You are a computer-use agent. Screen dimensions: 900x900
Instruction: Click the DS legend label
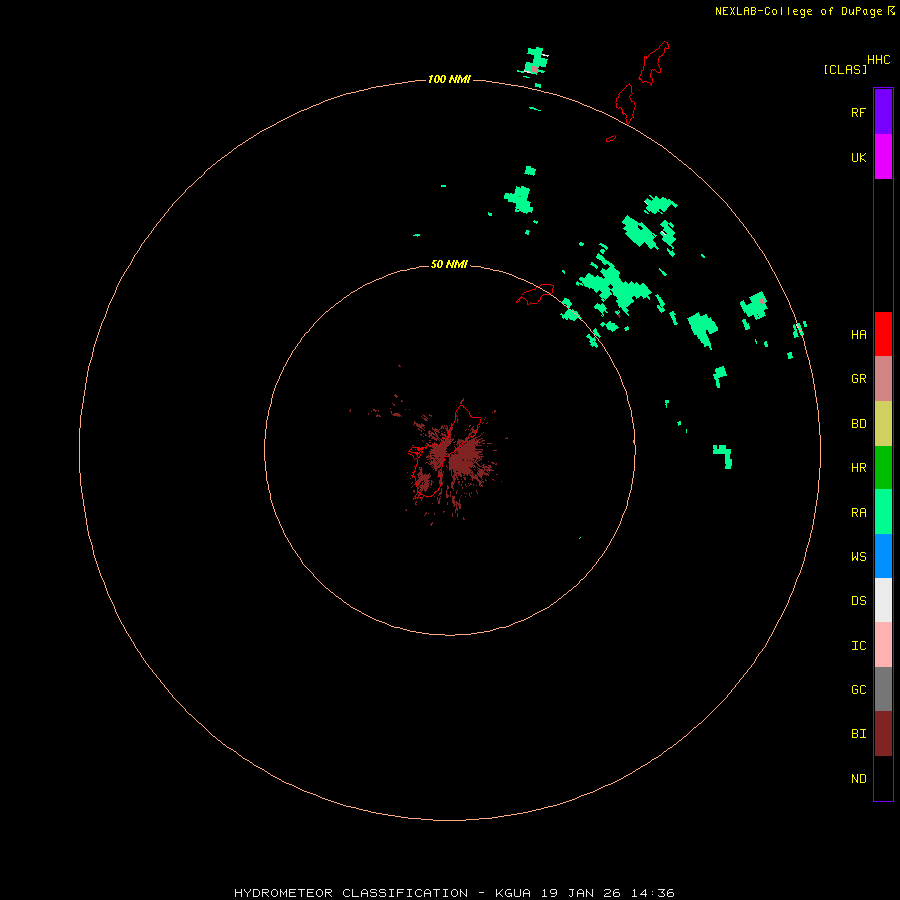pyautogui.click(x=858, y=601)
